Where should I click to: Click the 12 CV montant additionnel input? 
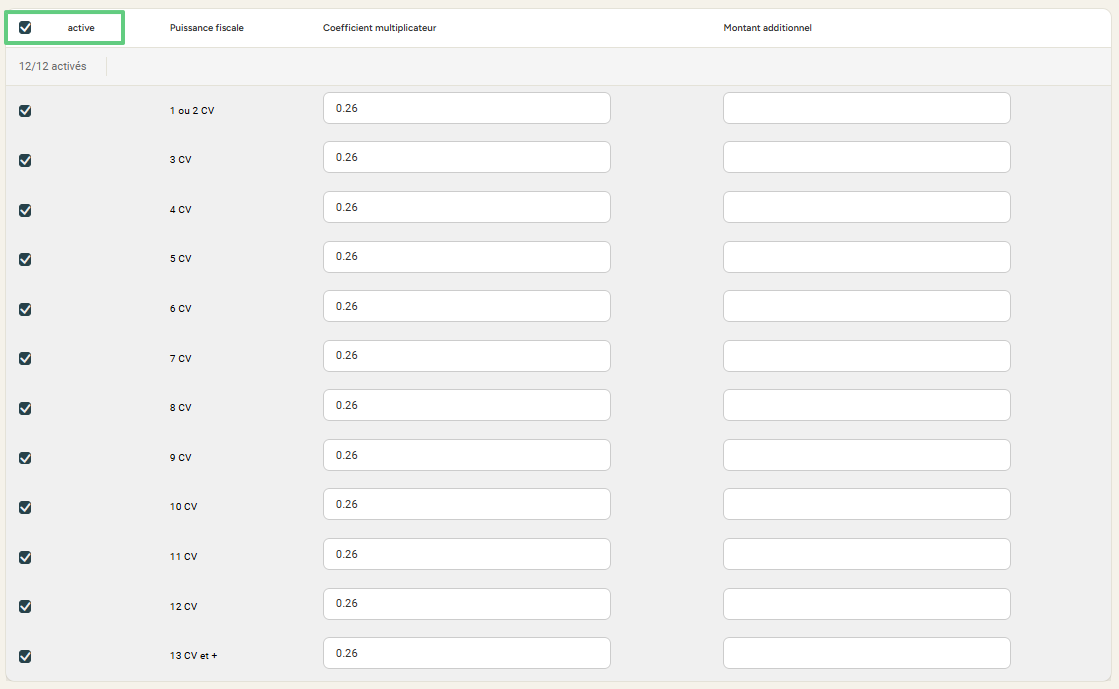tap(867, 603)
